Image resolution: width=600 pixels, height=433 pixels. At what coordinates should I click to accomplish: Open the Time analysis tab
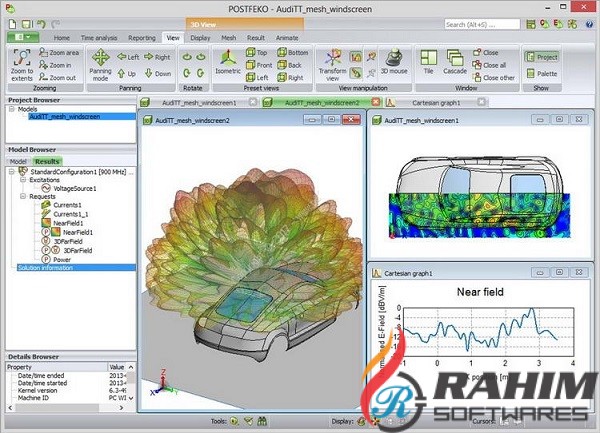tap(99, 38)
